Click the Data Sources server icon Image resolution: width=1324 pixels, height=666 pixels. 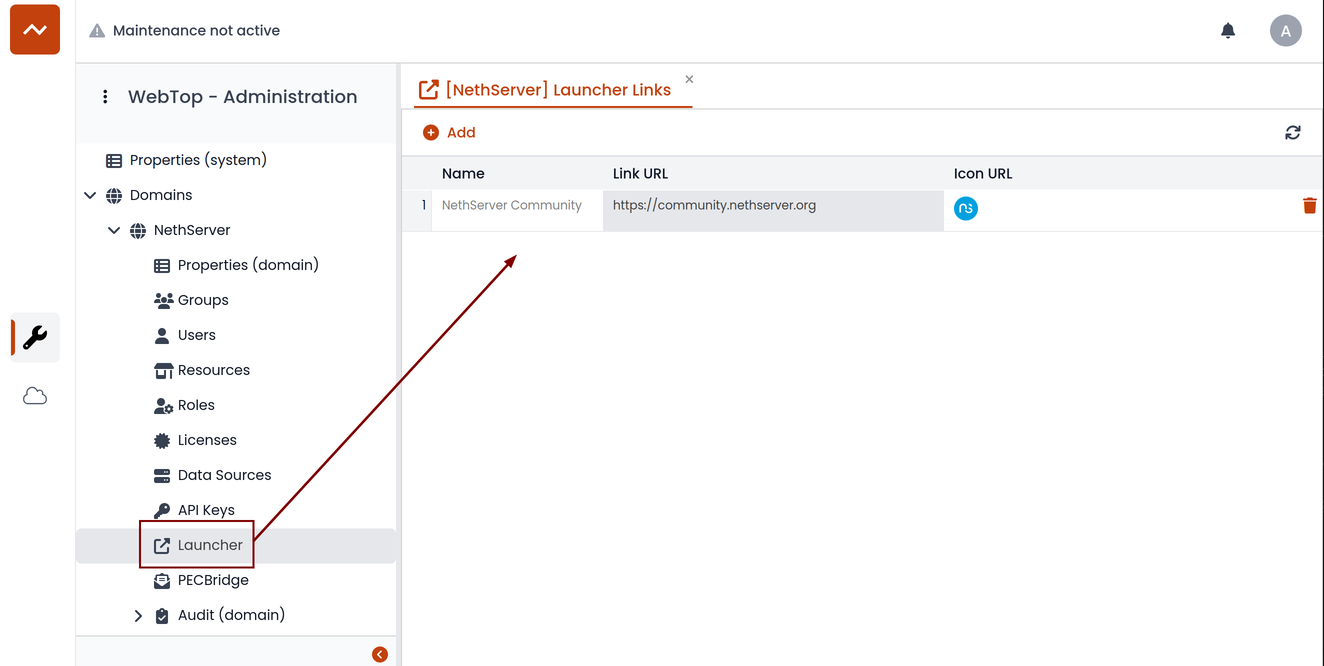(x=162, y=475)
